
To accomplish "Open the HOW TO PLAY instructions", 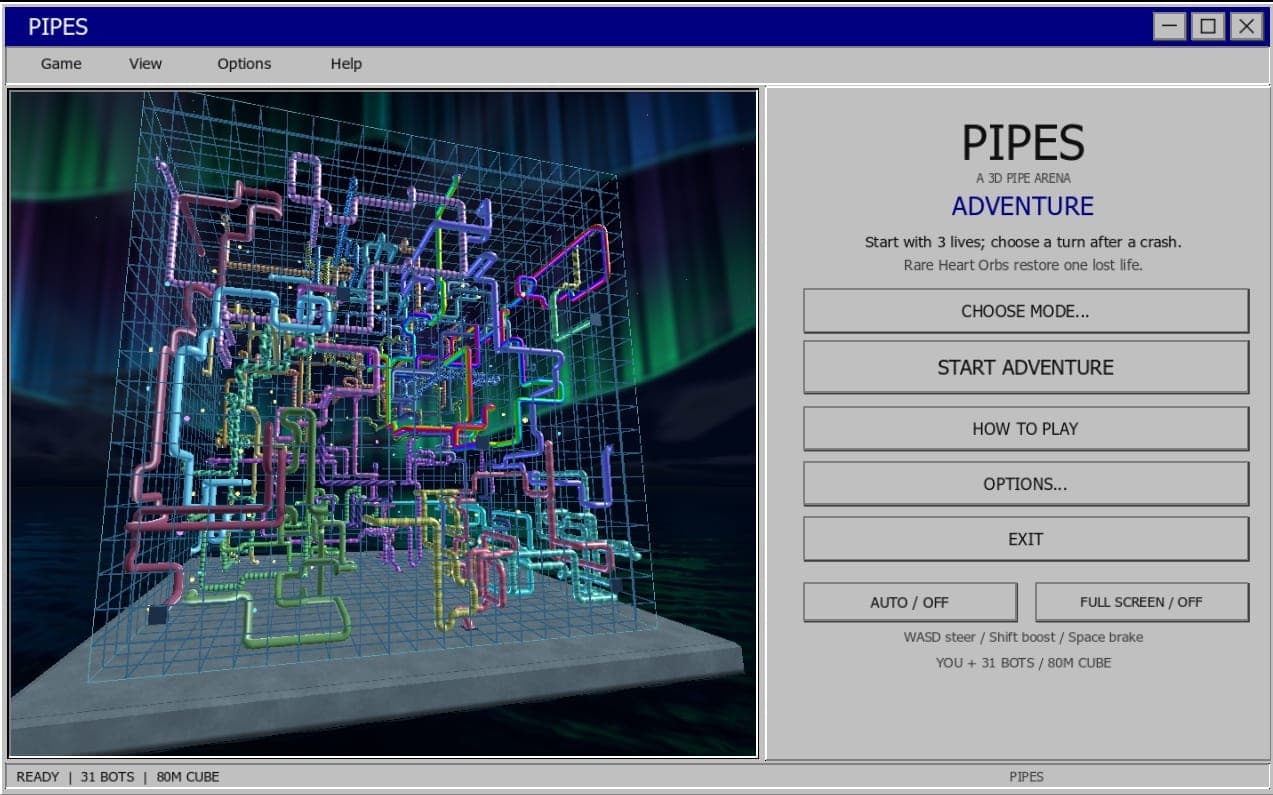I will pyautogui.click(x=1026, y=429).
